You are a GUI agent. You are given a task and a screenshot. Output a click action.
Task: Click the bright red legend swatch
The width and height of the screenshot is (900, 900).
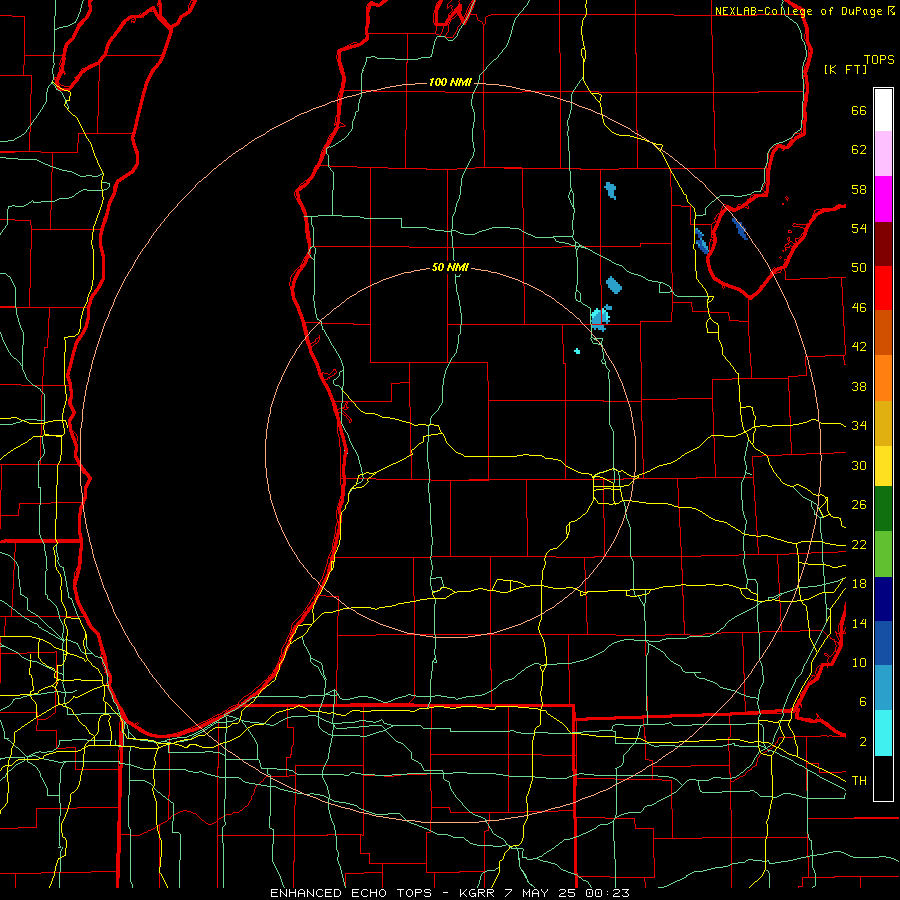point(883,288)
